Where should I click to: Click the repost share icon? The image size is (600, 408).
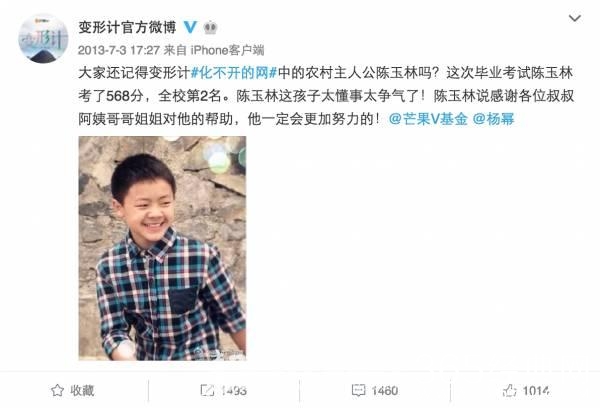tap(207, 390)
